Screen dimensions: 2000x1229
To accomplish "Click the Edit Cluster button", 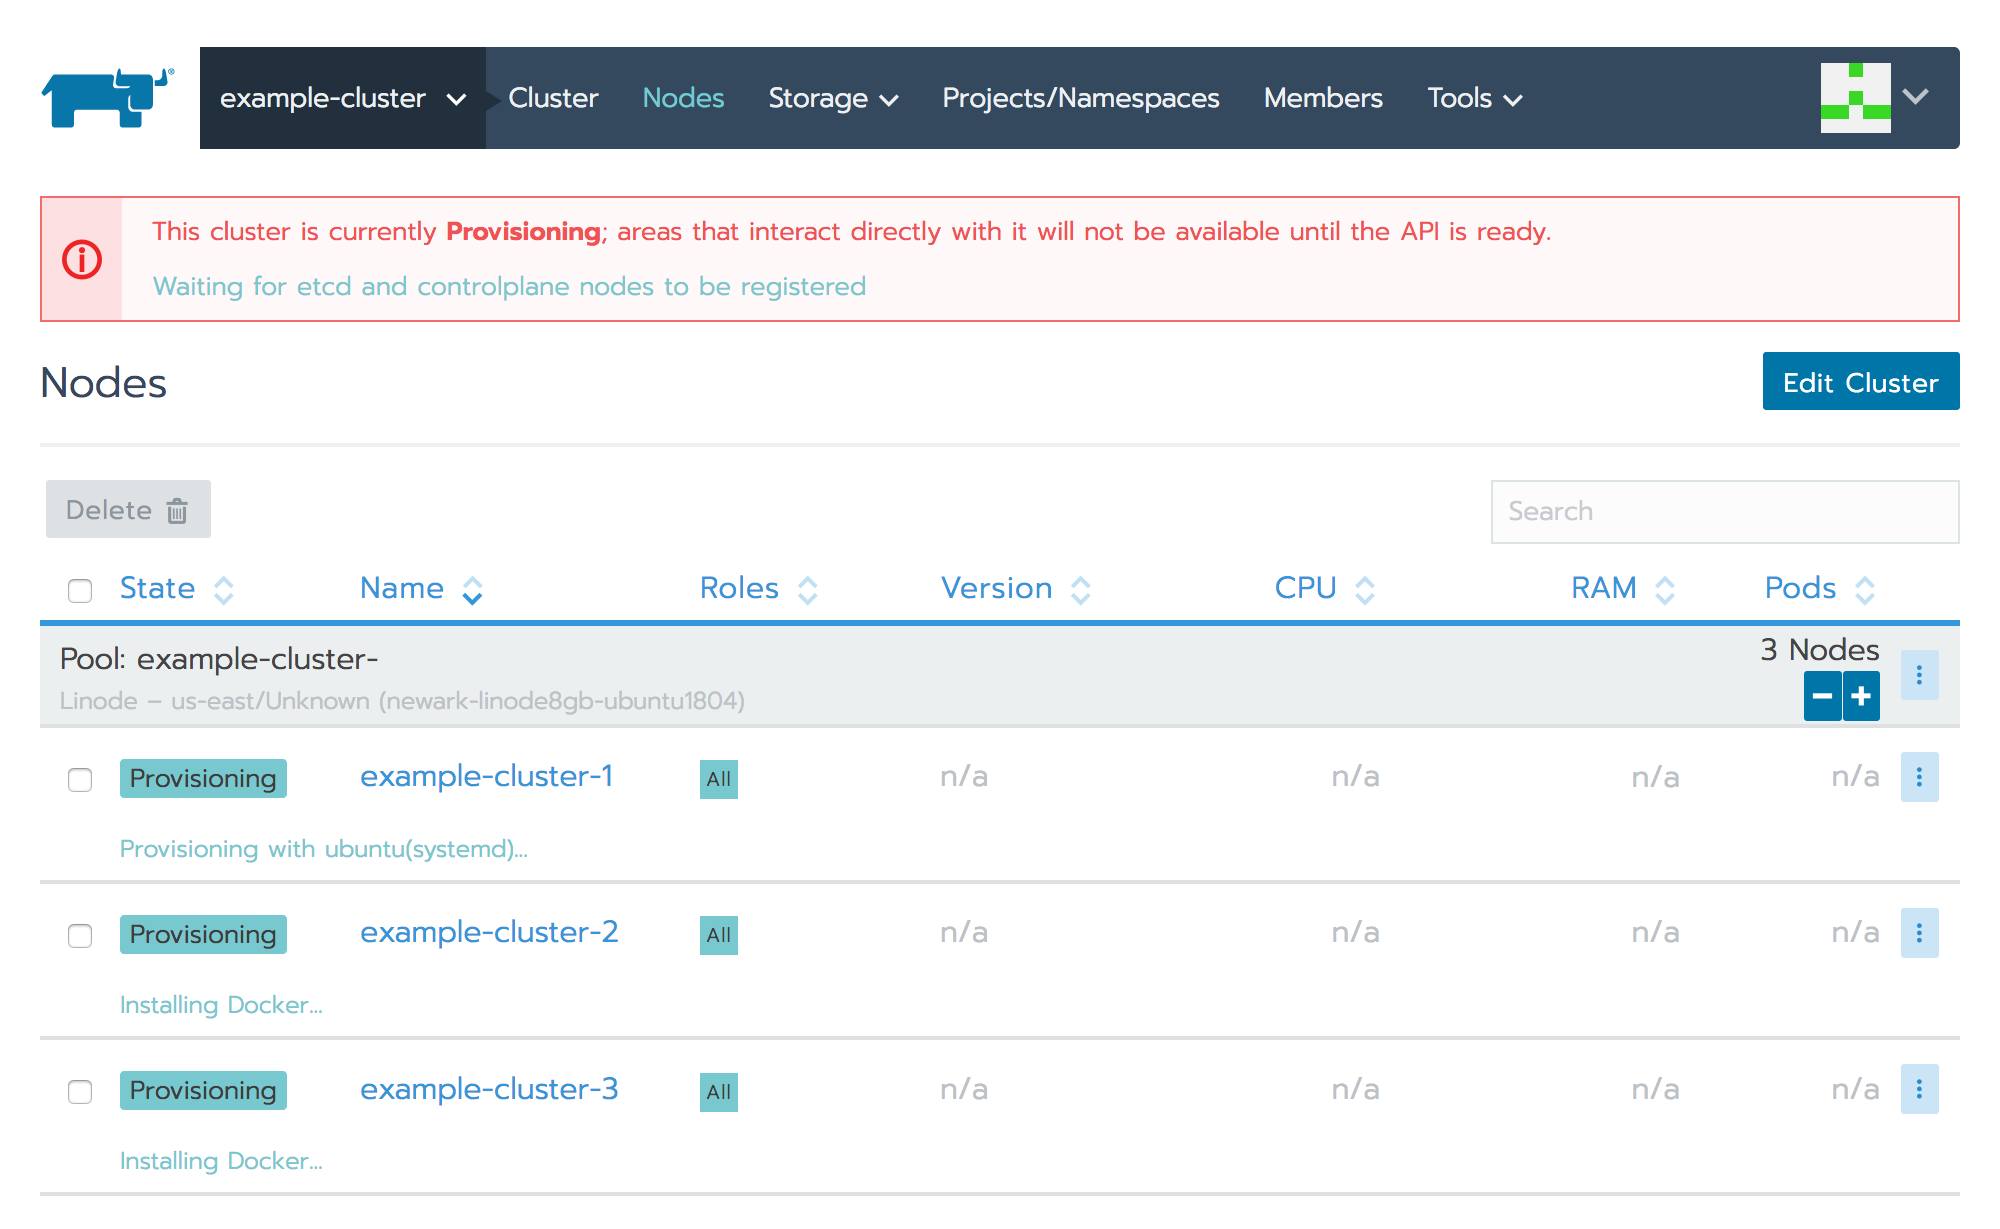I will click(x=1860, y=381).
